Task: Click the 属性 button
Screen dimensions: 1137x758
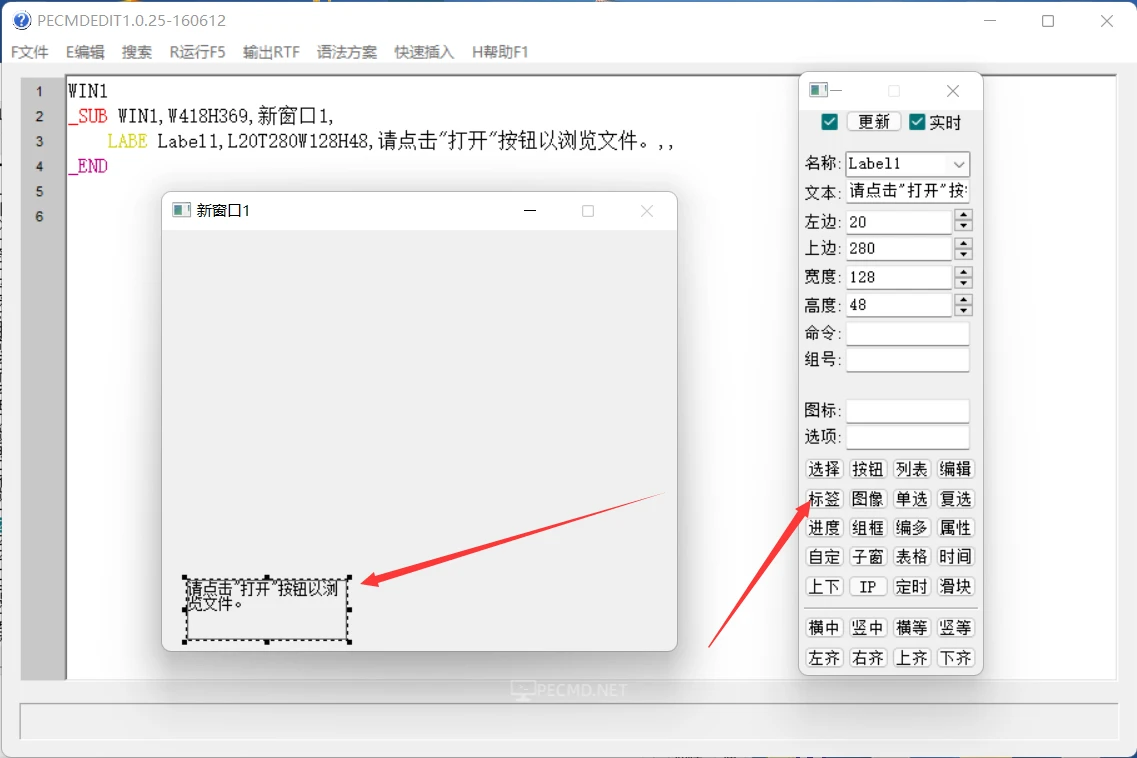Action: point(955,528)
